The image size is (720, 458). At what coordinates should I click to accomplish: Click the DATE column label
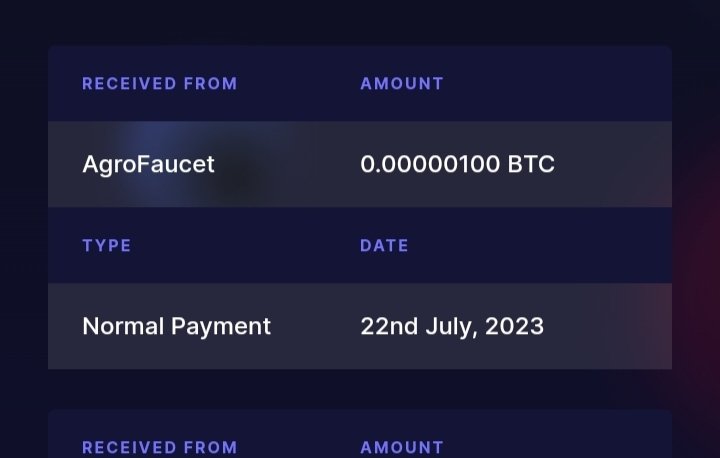pos(384,246)
